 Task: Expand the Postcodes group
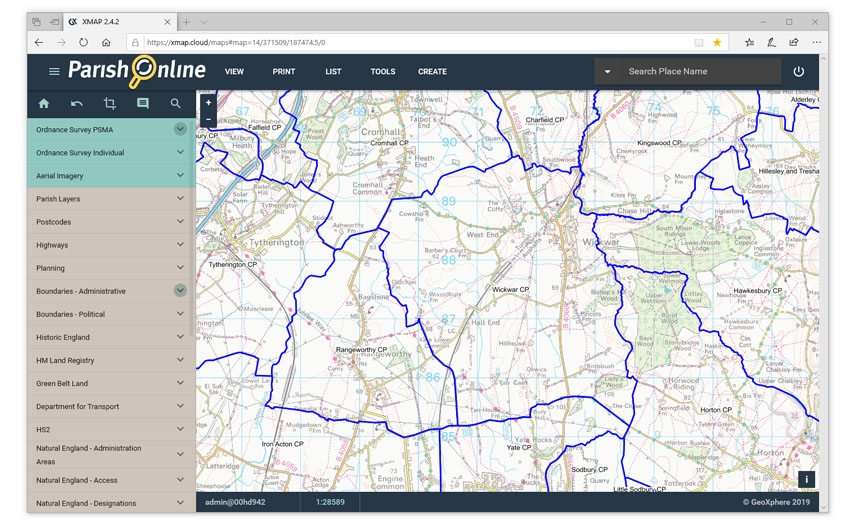180,221
